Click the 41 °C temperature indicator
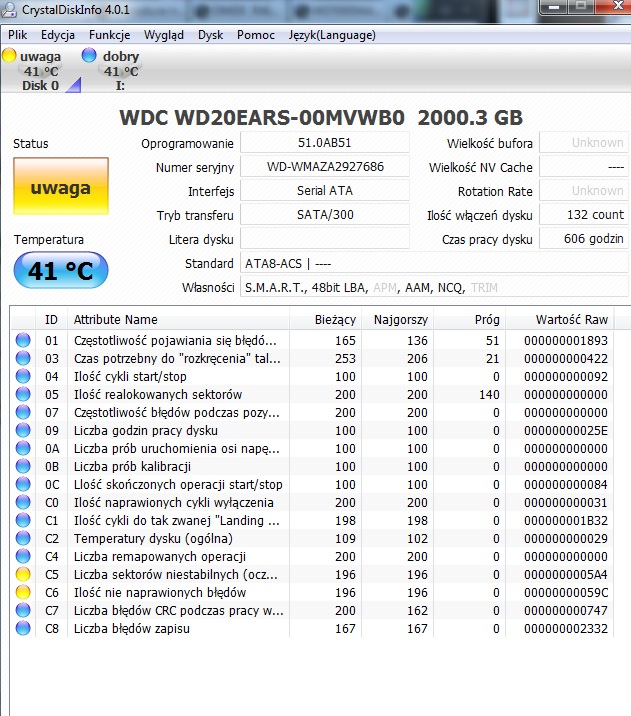The height and width of the screenshot is (716, 631). [x=61, y=270]
